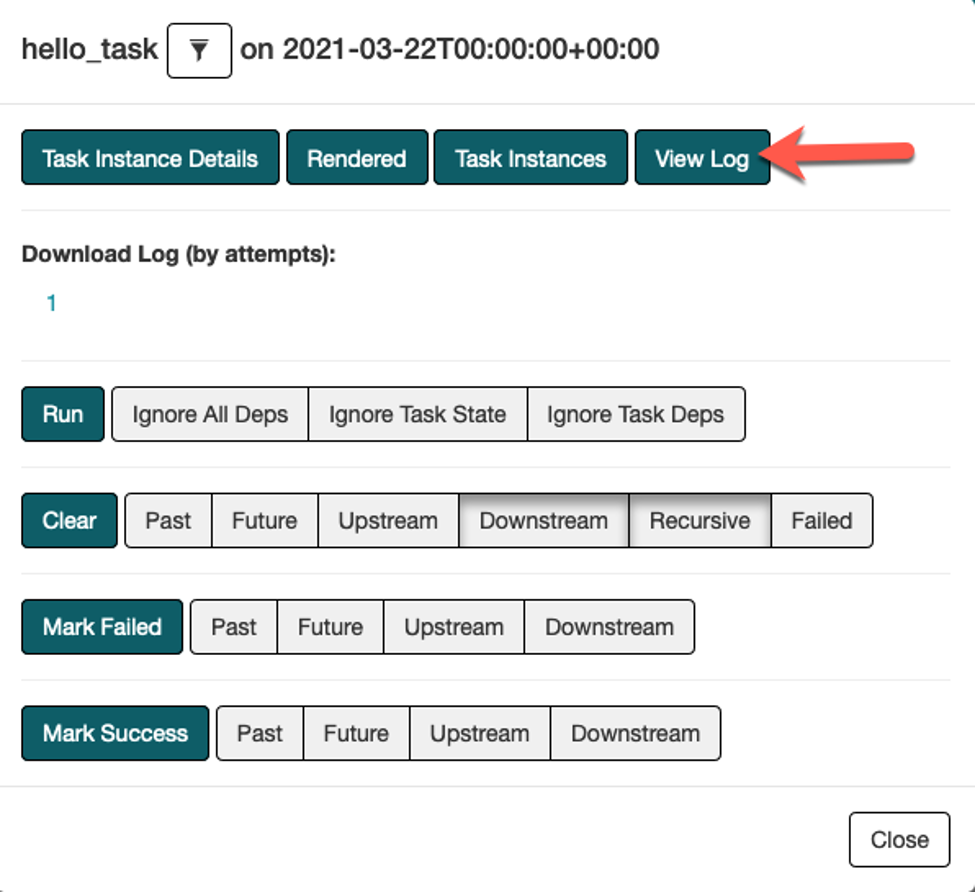
Task: Click the Mark Success button
Action: coord(115,733)
